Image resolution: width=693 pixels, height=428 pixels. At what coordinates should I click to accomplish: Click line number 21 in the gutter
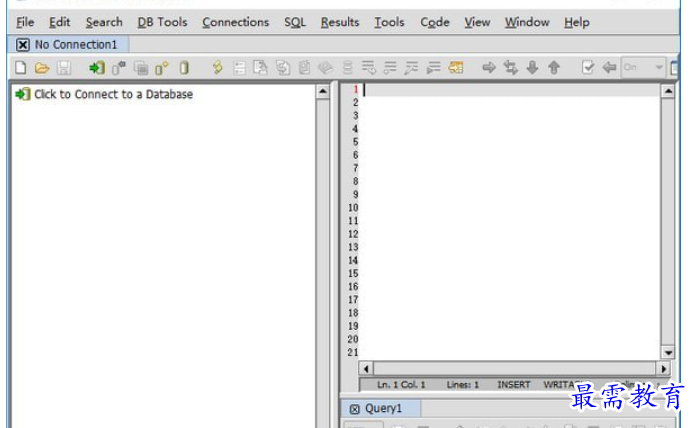[353, 352]
